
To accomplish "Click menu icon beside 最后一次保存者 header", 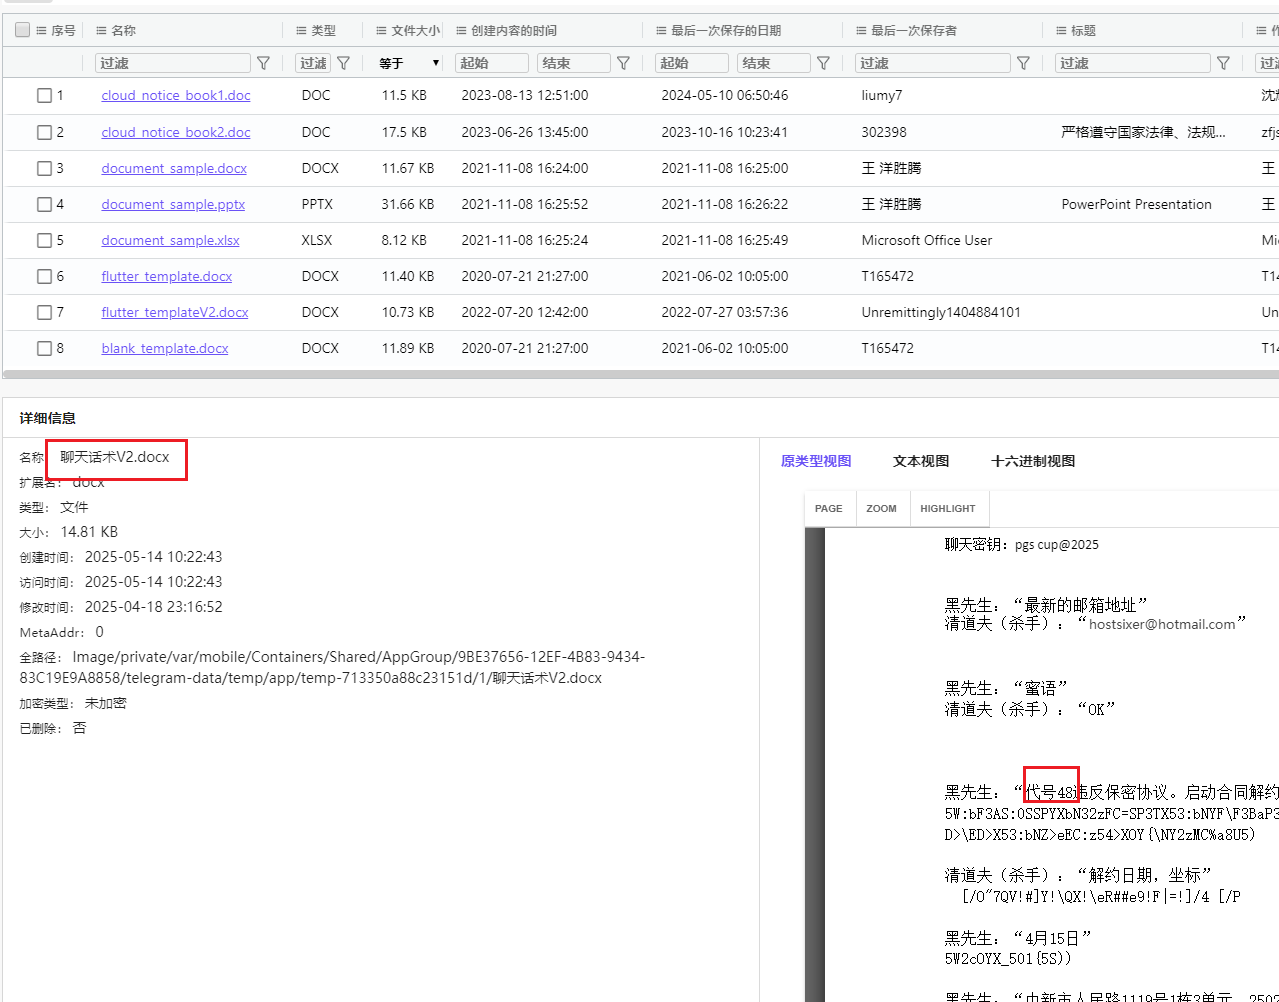I will pos(861,31).
